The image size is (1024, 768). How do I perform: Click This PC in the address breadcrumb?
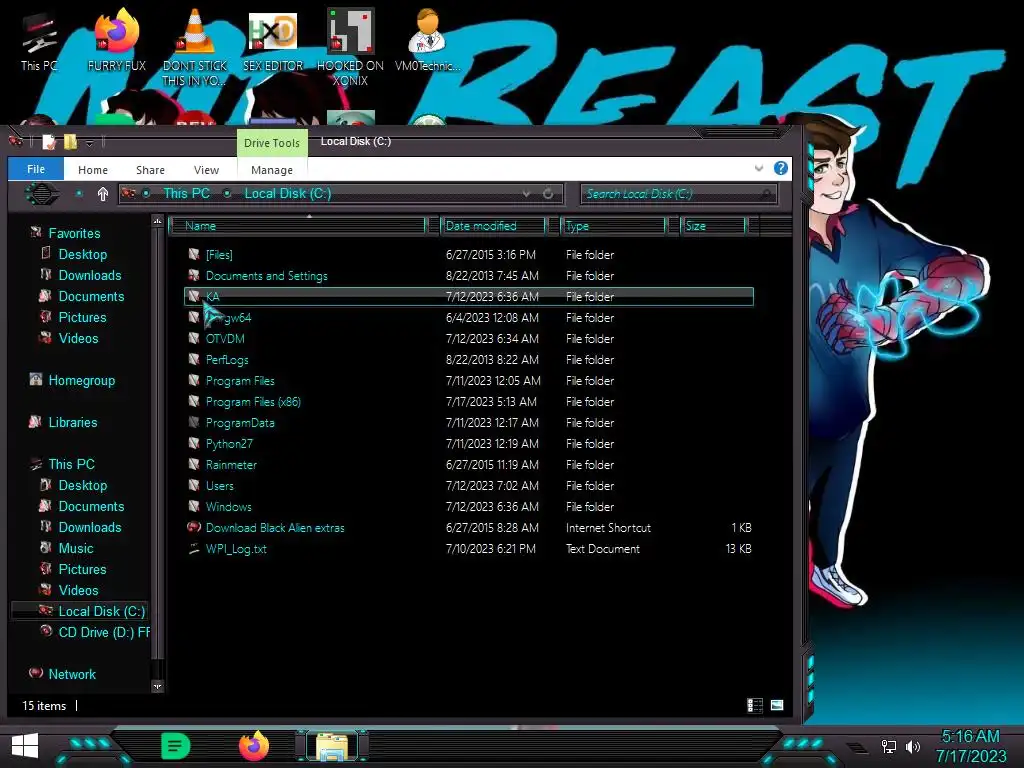pos(187,193)
